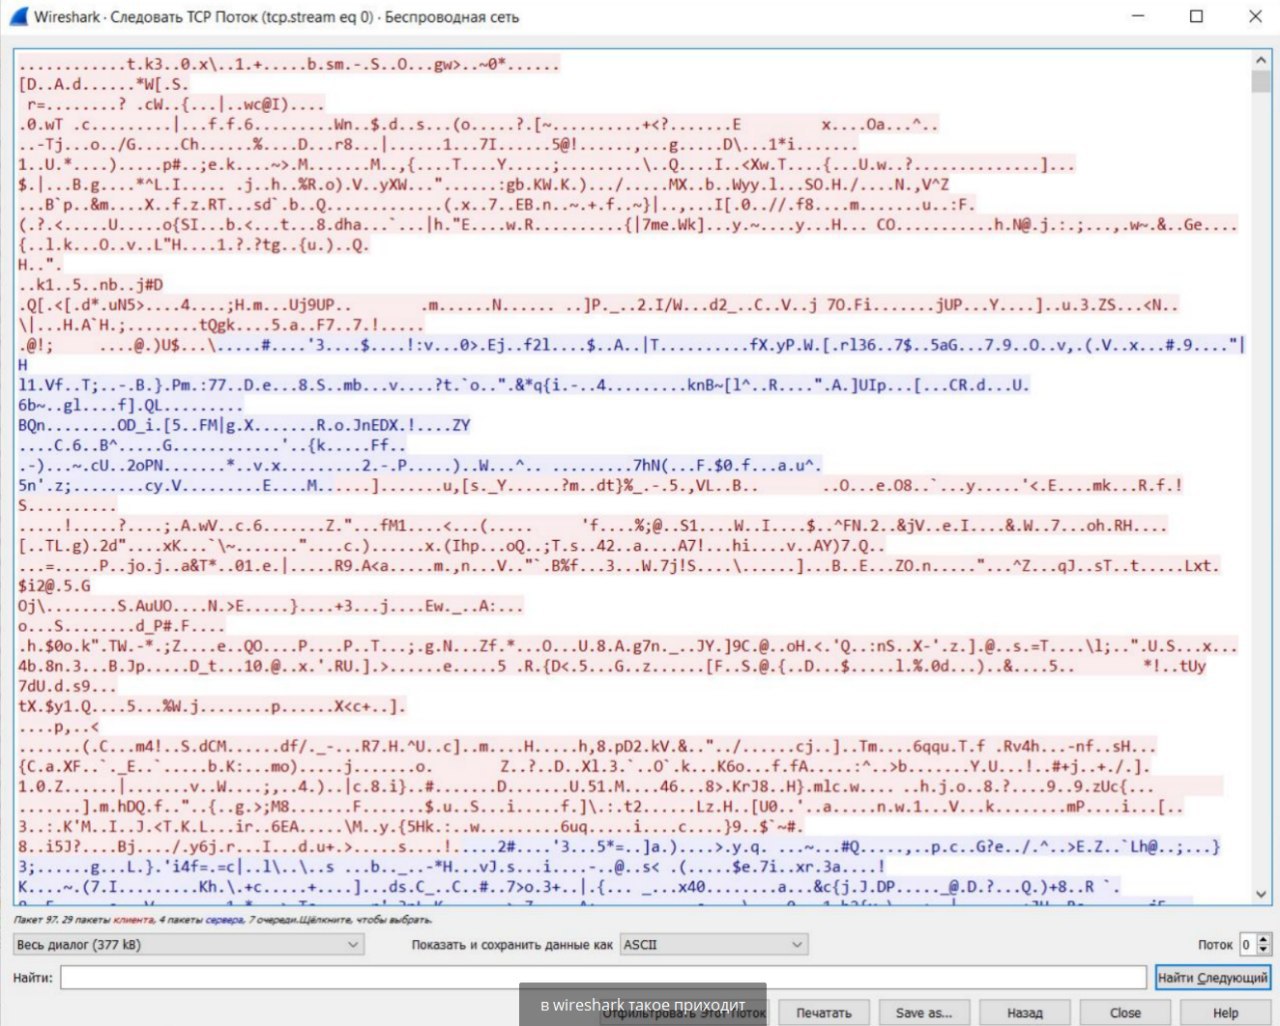The height and width of the screenshot is (1026, 1280).
Task: Click the Найти search input field
Action: pyautogui.click(x=603, y=977)
